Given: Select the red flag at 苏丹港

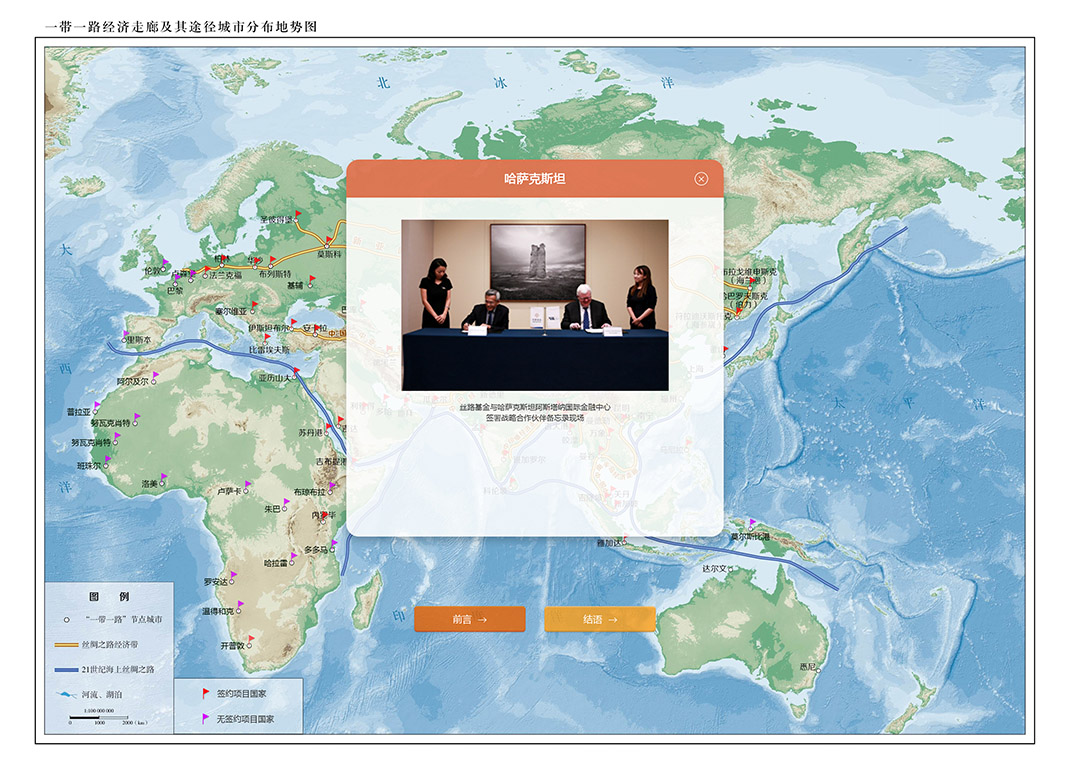Looking at the screenshot, I should pyautogui.click(x=329, y=427).
